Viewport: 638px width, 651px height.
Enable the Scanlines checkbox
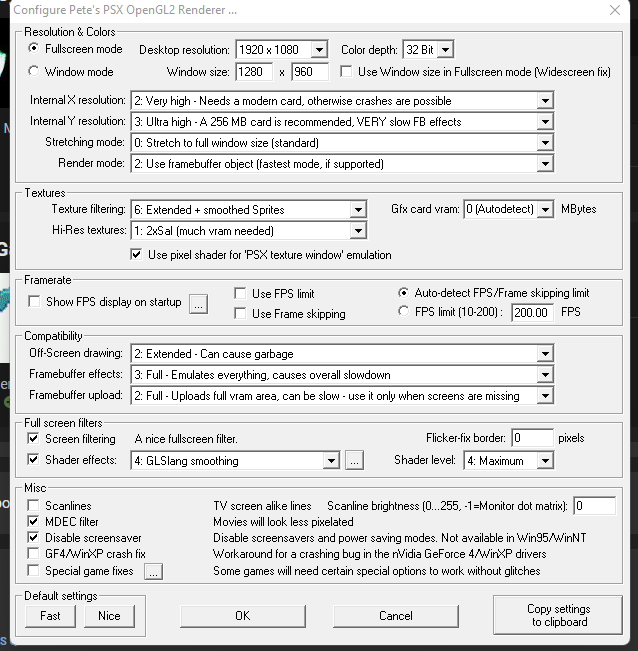click(x=35, y=506)
